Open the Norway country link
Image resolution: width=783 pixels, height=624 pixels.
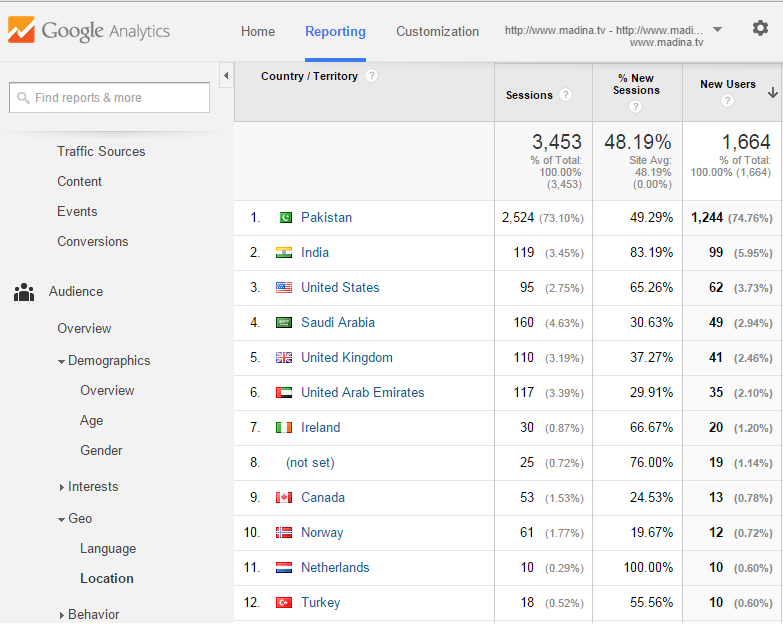coord(322,533)
